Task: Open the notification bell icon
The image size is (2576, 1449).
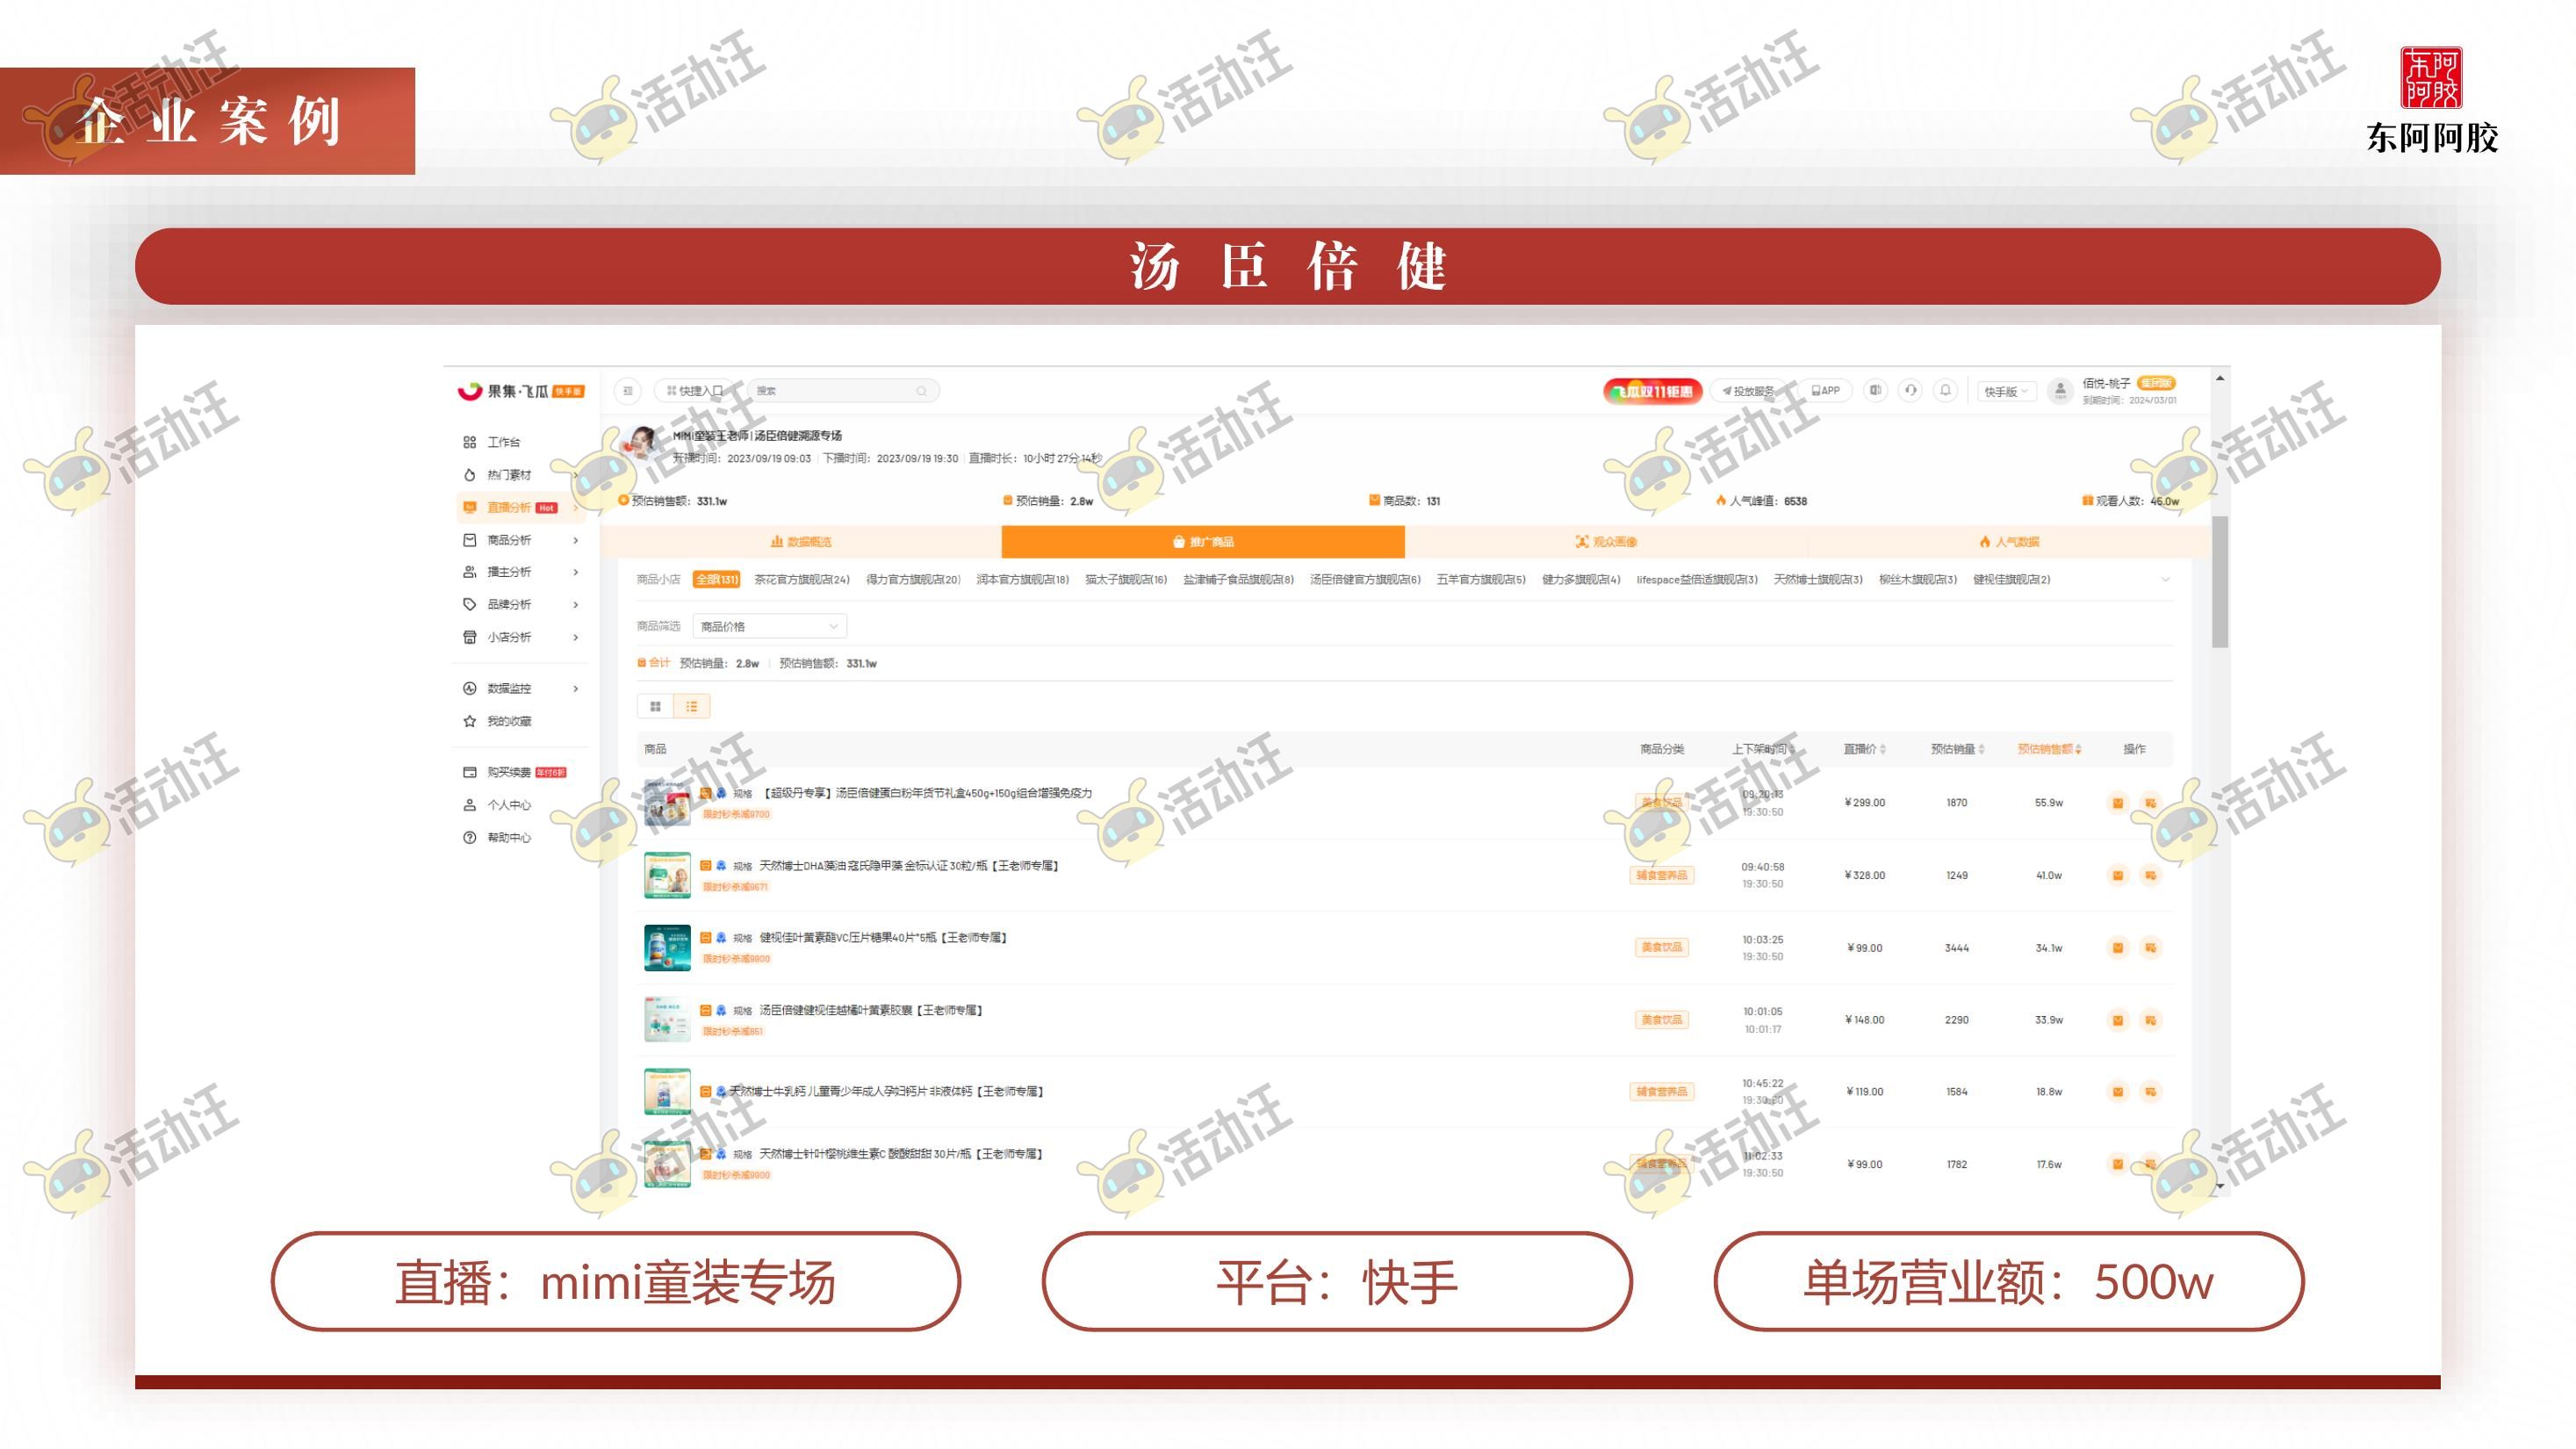Action: pyautogui.click(x=1945, y=391)
